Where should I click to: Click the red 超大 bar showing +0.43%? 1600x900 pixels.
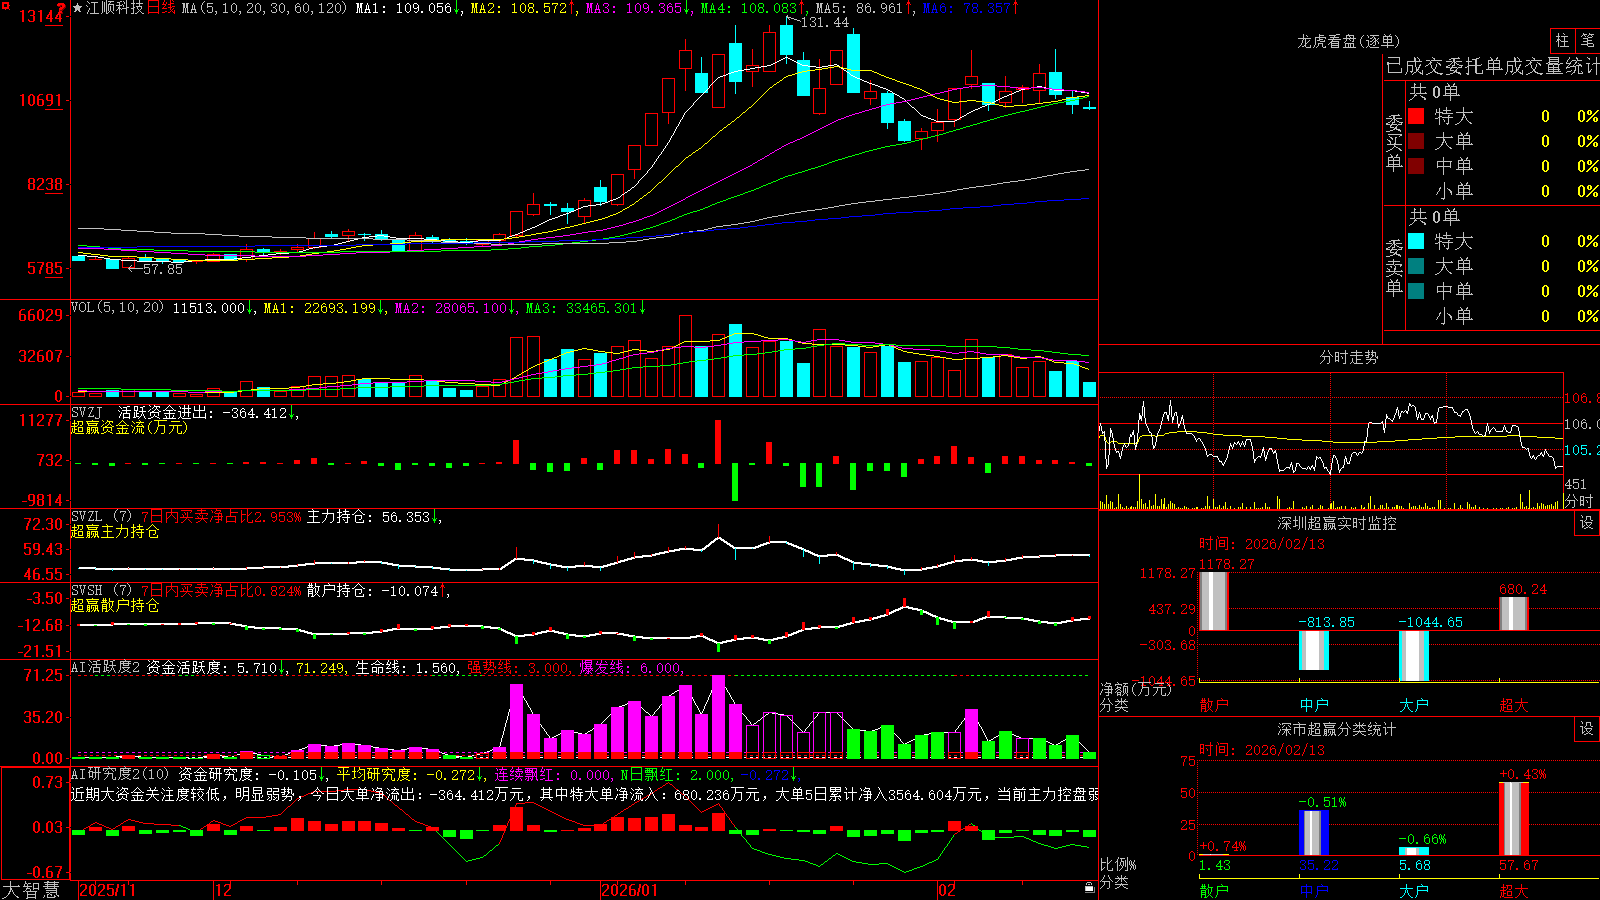tap(1514, 819)
